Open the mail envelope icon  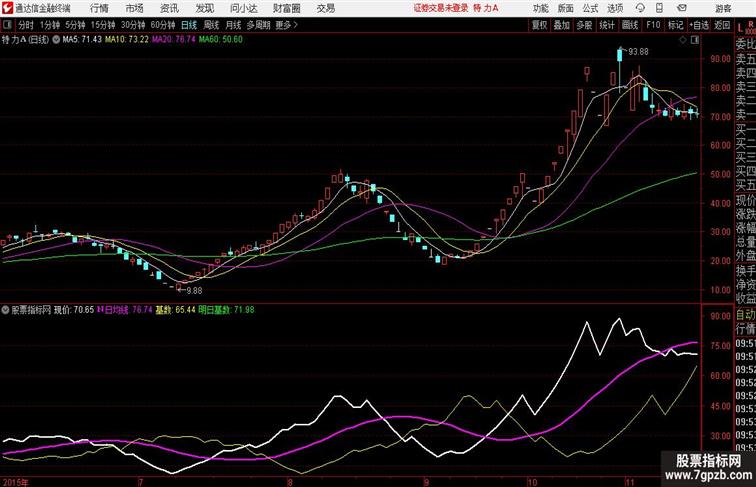682,8
